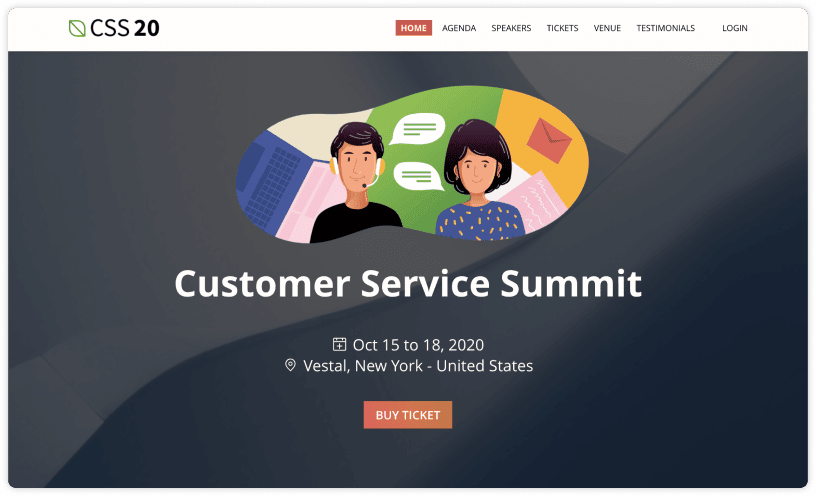View the TESTIMONIALS section
Viewport: 816px width, 496px height.
coord(666,28)
